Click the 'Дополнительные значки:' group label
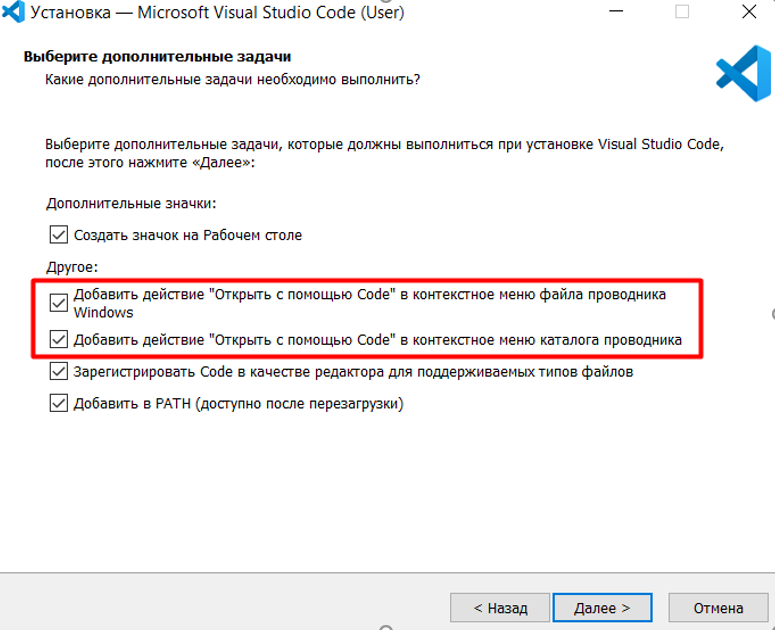 pyautogui.click(x=131, y=204)
